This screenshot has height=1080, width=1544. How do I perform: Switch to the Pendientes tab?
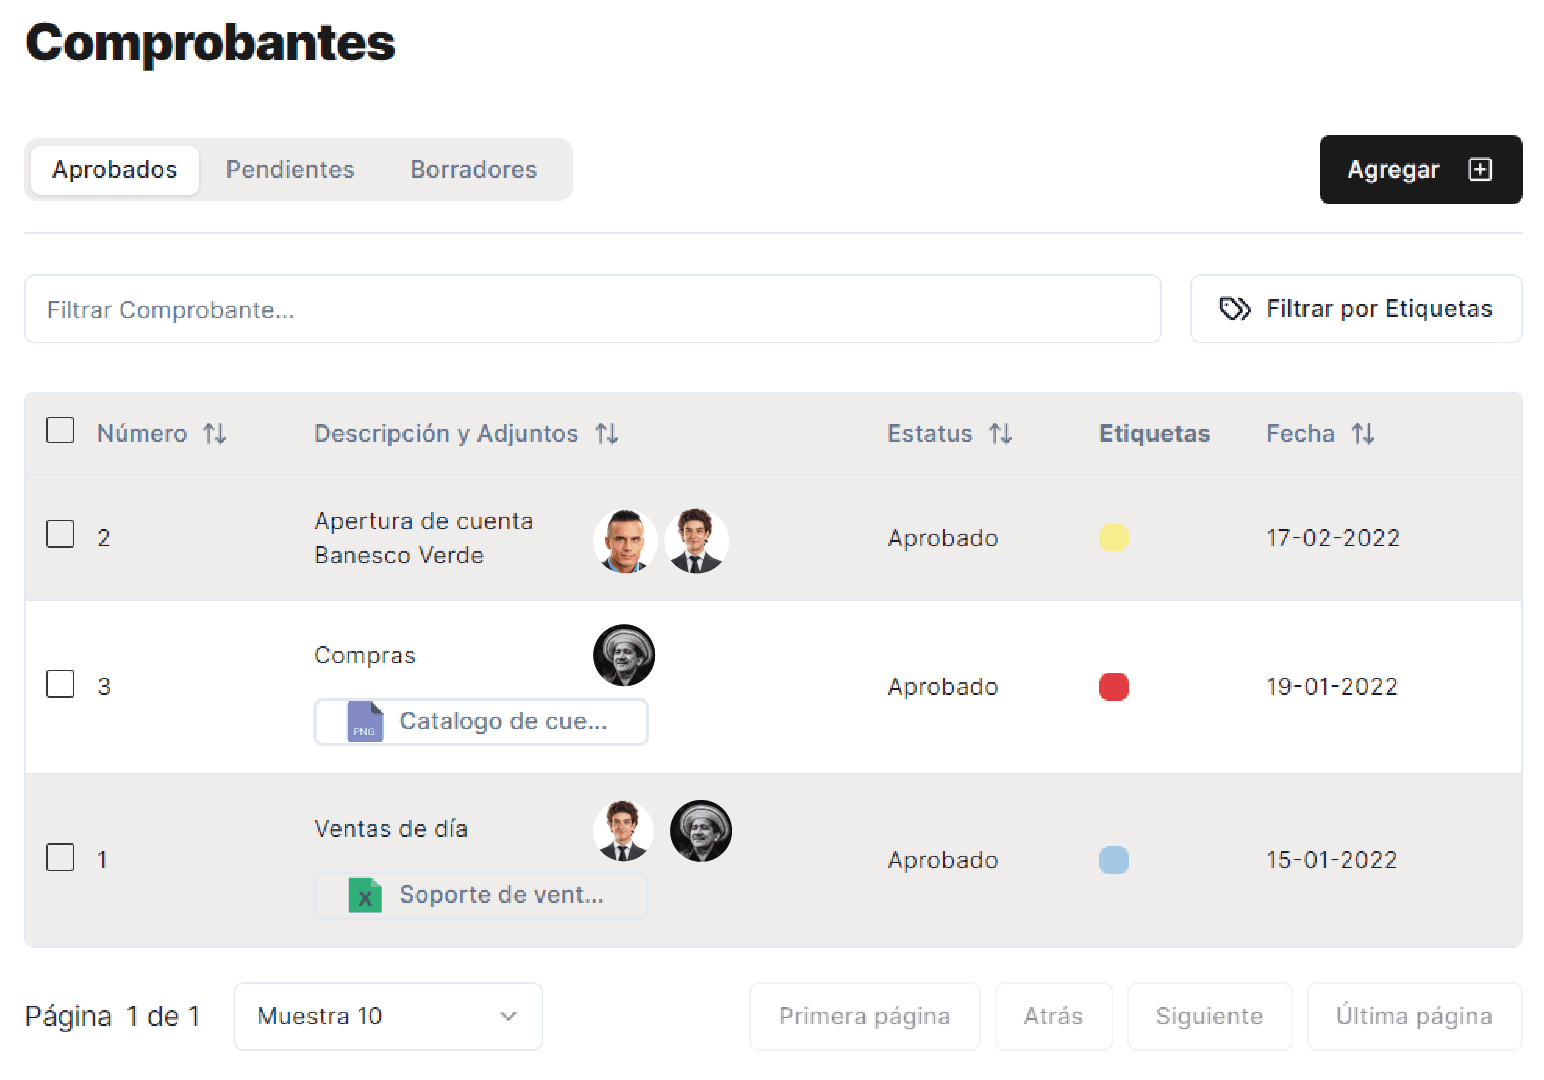pyautogui.click(x=290, y=170)
